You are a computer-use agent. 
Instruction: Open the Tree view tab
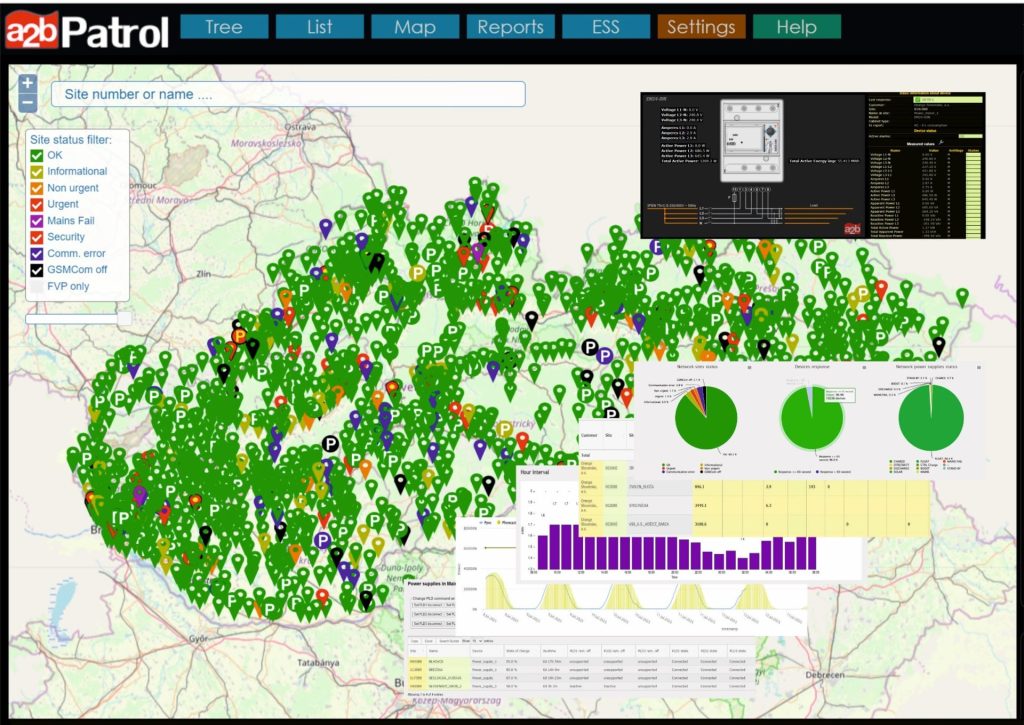pos(222,27)
